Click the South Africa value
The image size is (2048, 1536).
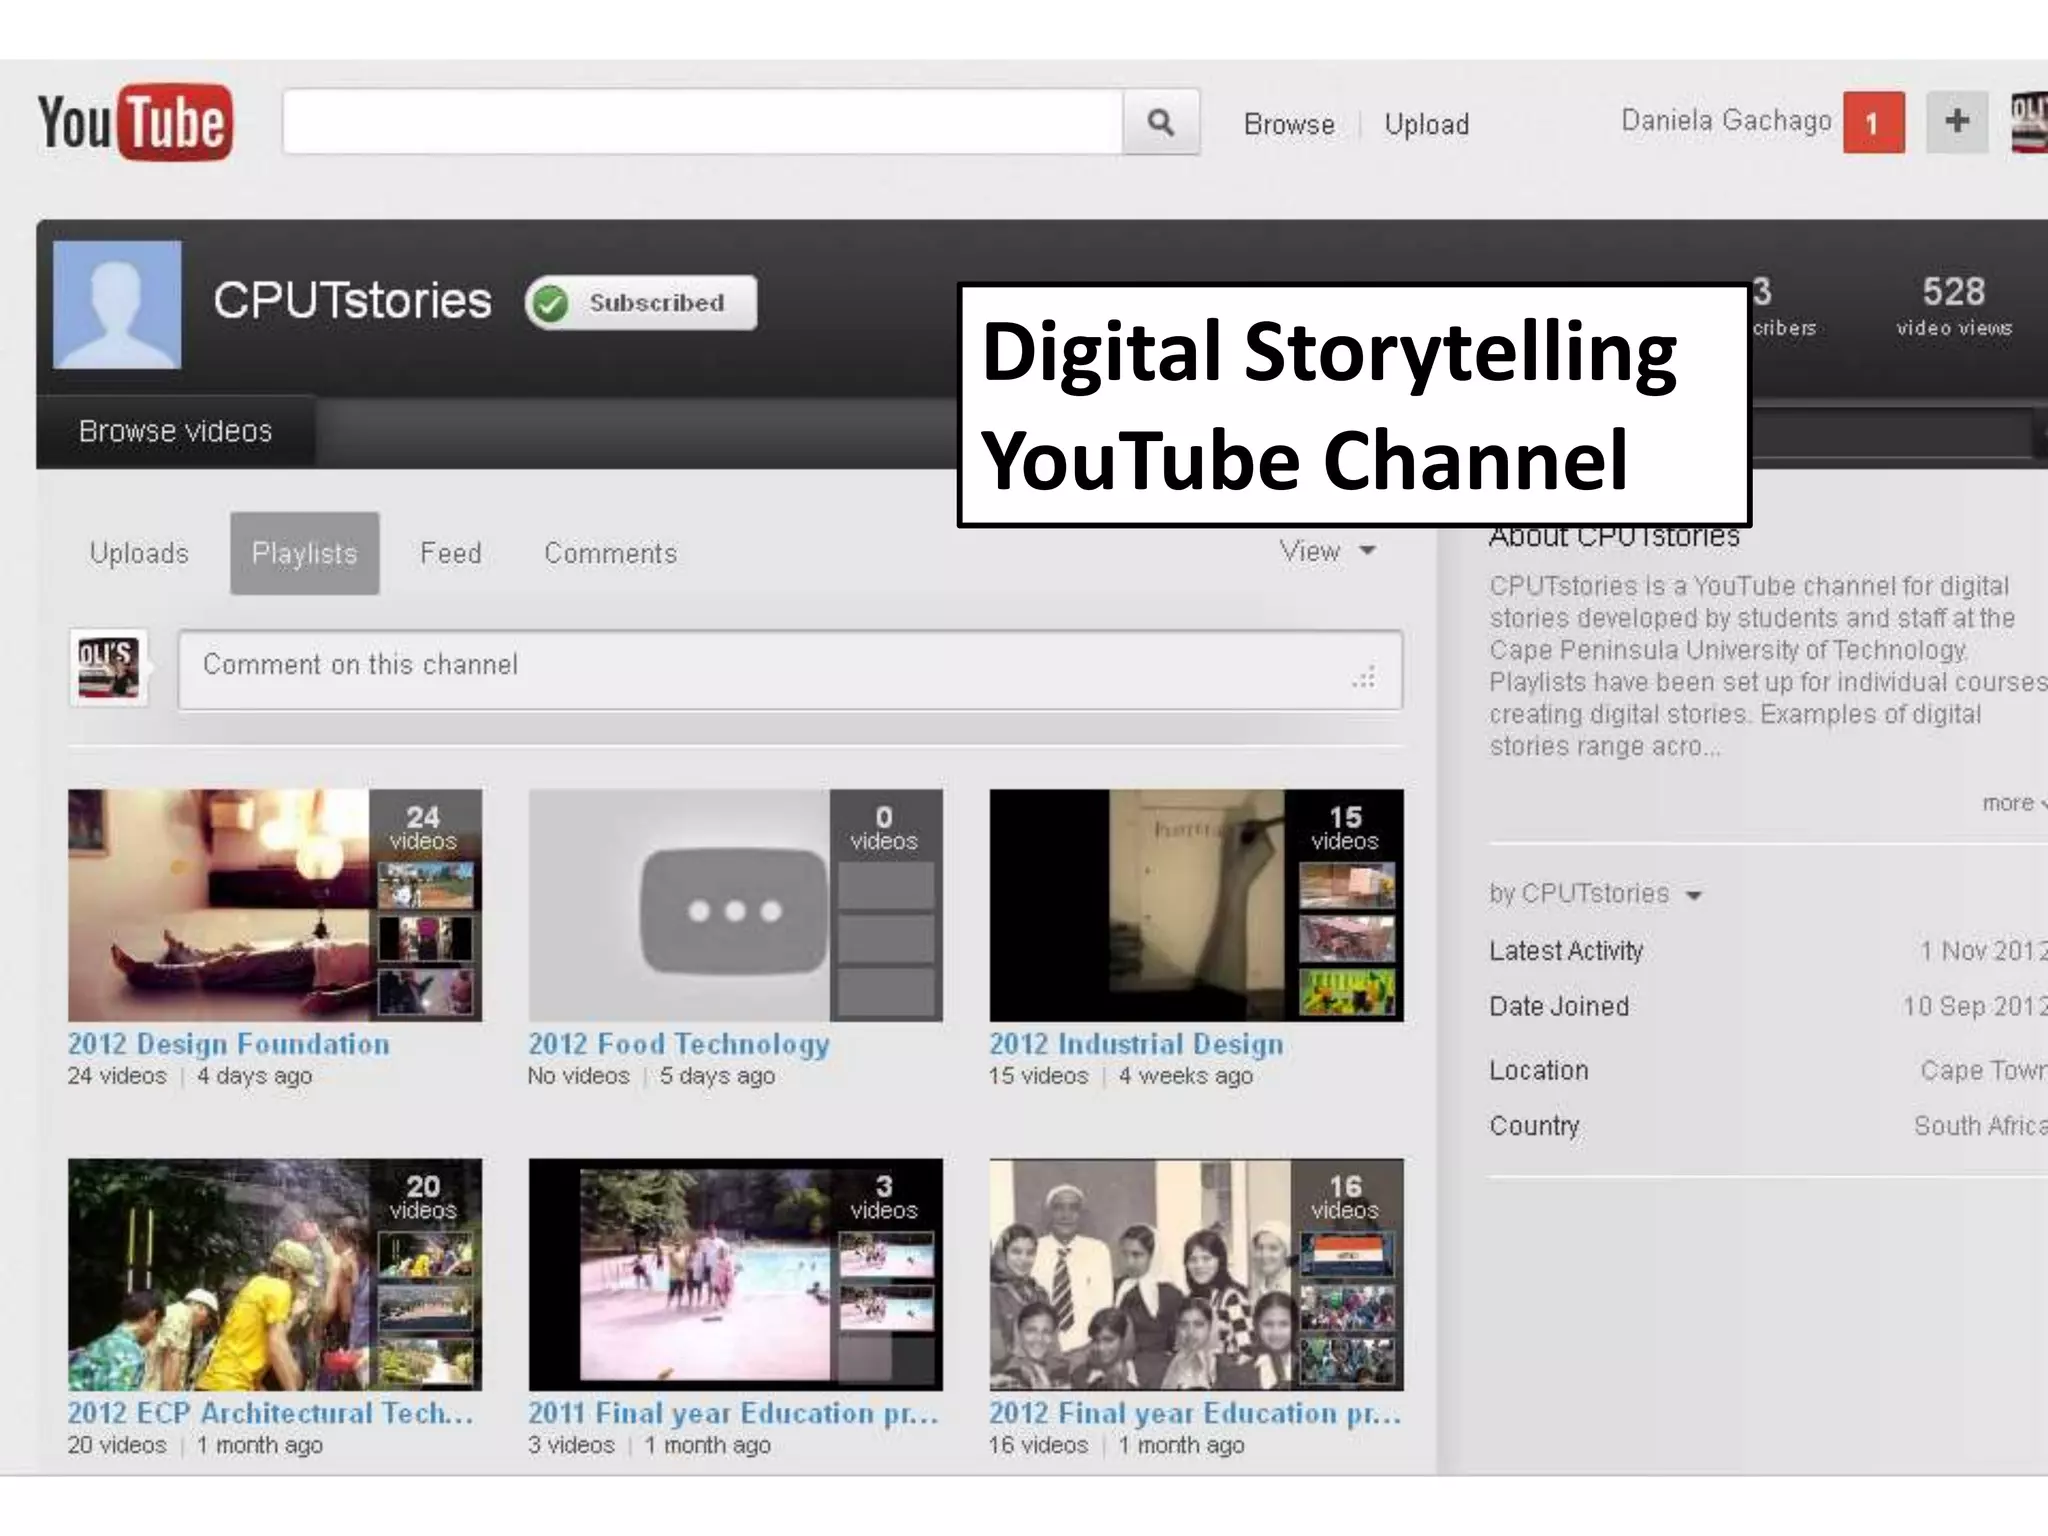[x=1980, y=1126]
